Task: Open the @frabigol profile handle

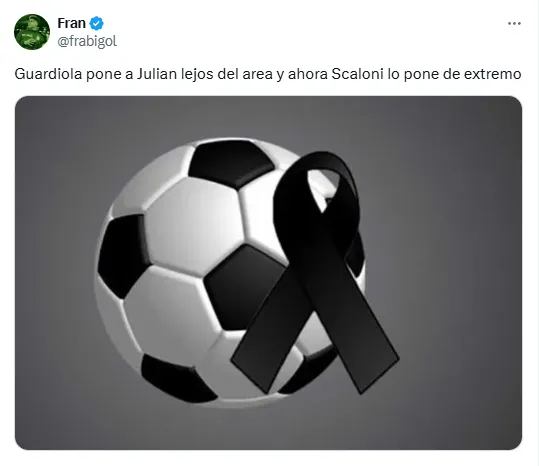Action: pos(87,41)
